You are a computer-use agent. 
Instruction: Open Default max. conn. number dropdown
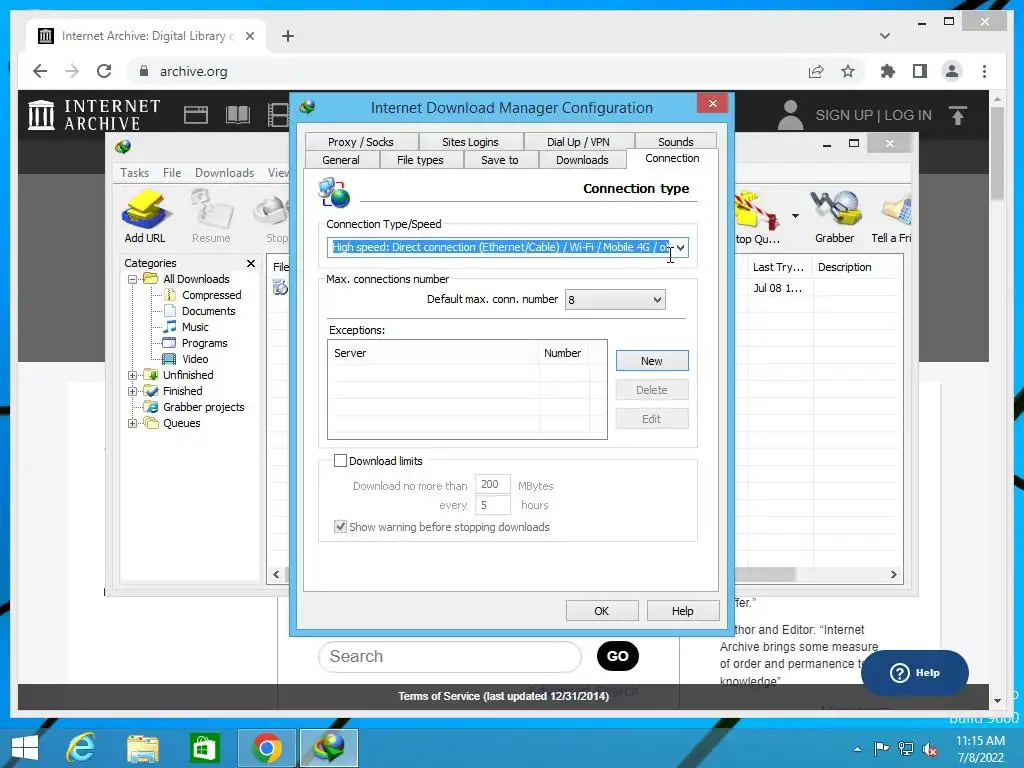pos(657,300)
